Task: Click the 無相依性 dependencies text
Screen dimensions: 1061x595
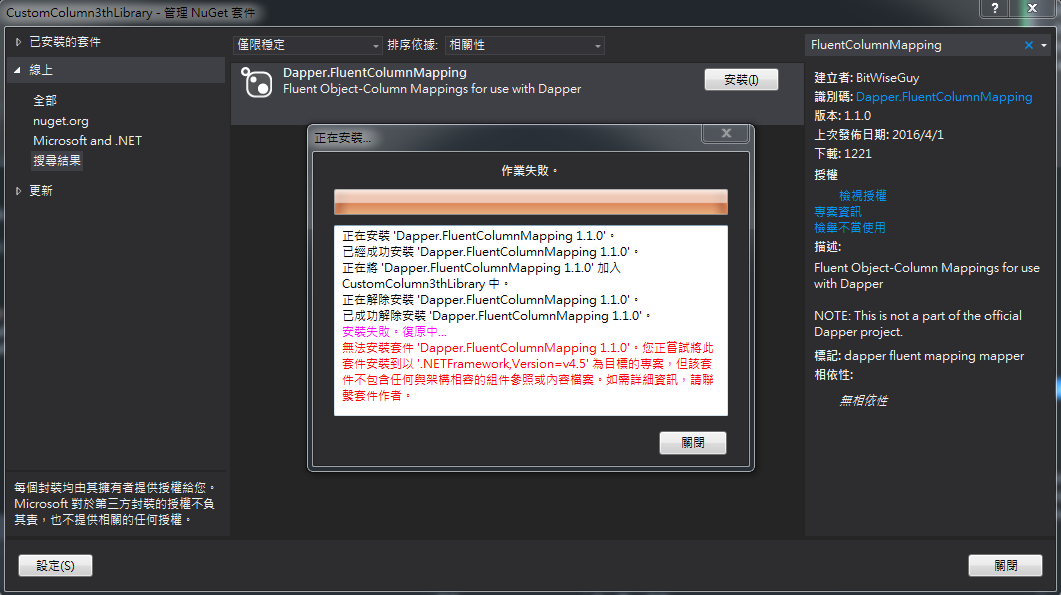Action: click(863, 401)
